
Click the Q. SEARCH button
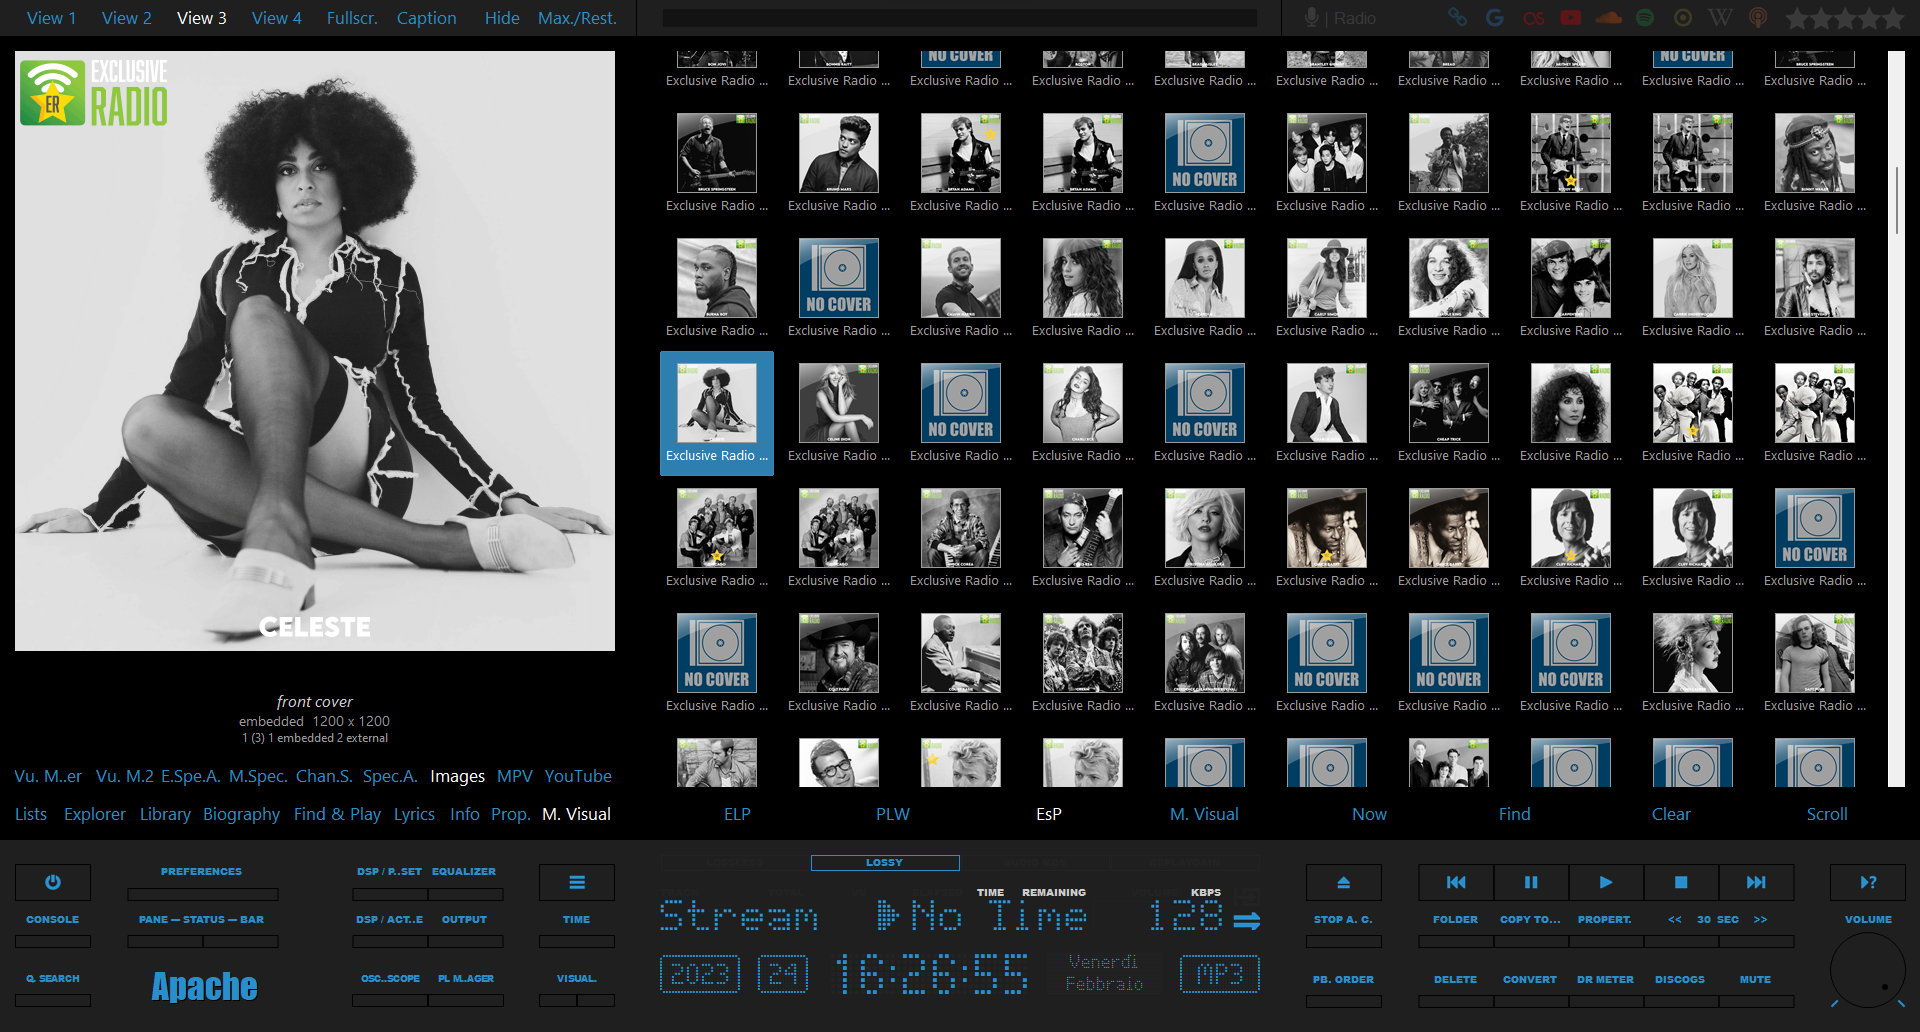pyautogui.click(x=53, y=978)
